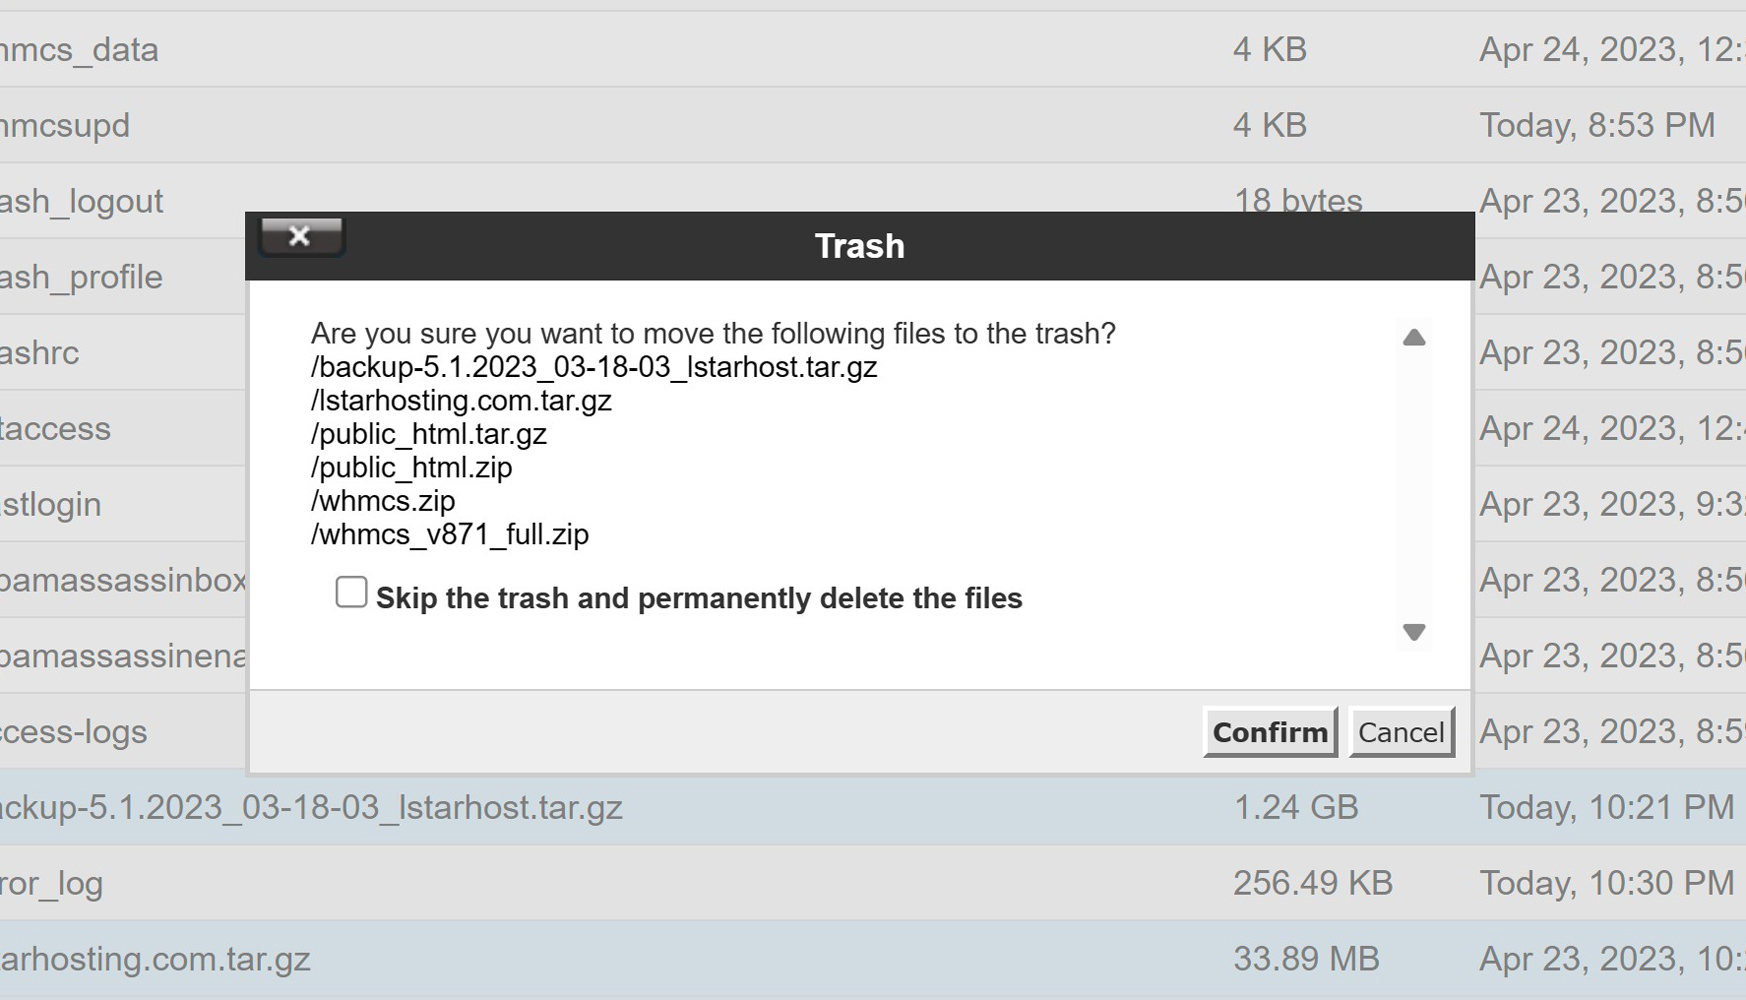
Task: Click the scroll down arrow in the dialog
Action: [x=1414, y=632]
